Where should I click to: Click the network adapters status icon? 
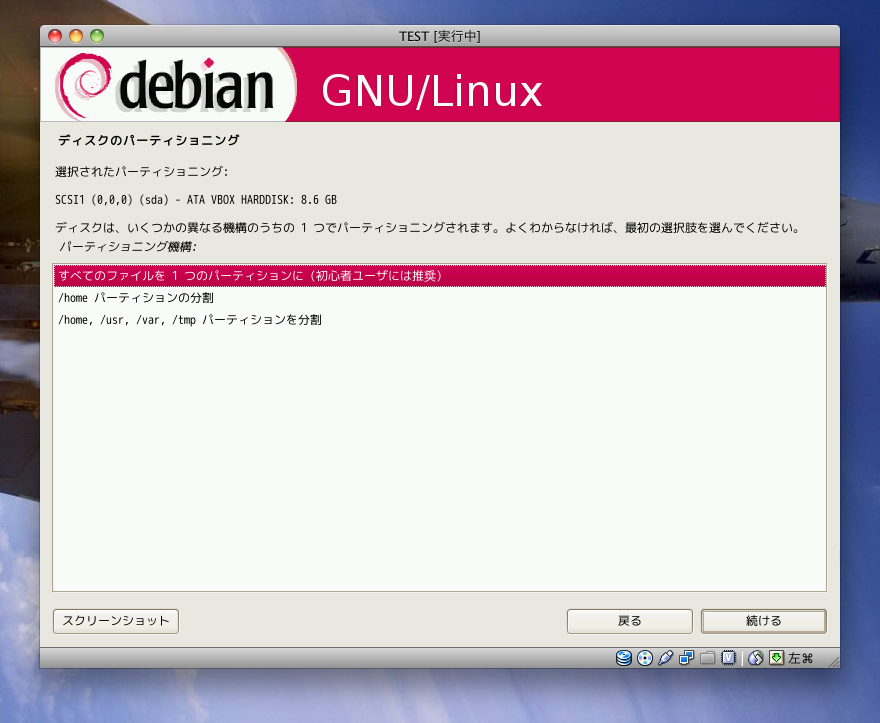[x=686, y=658]
